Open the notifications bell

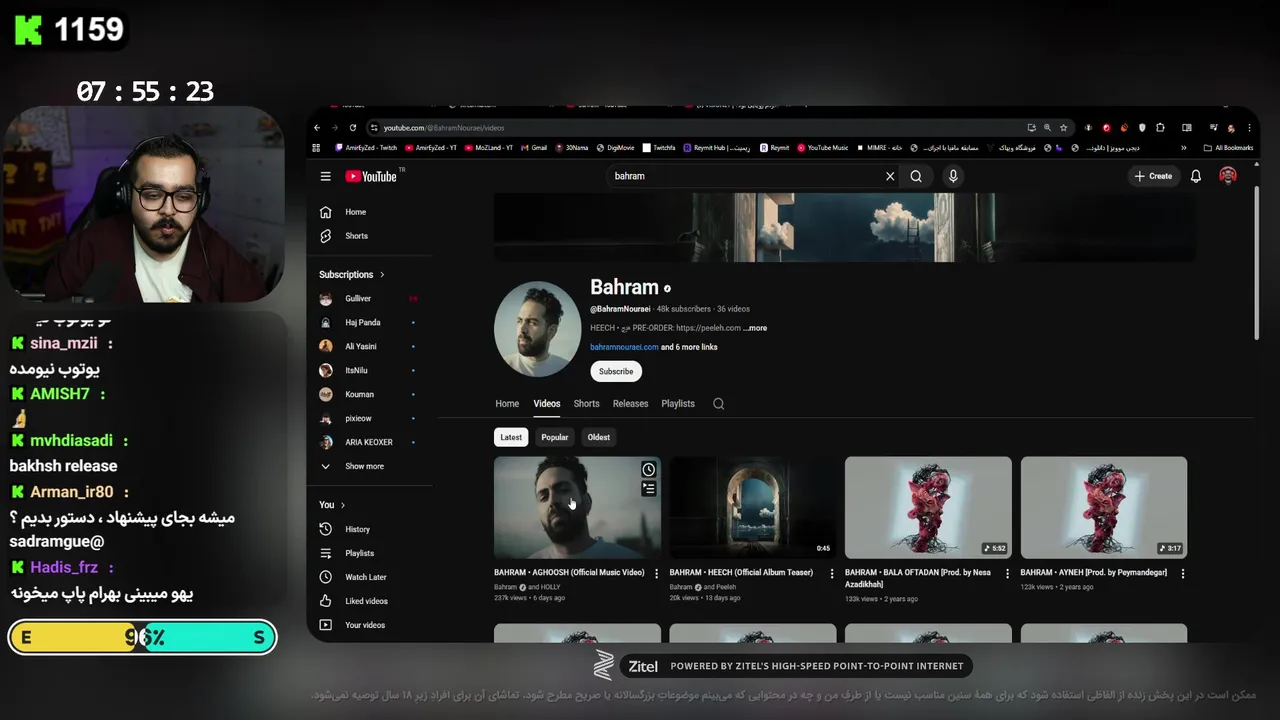(x=1196, y=176)
